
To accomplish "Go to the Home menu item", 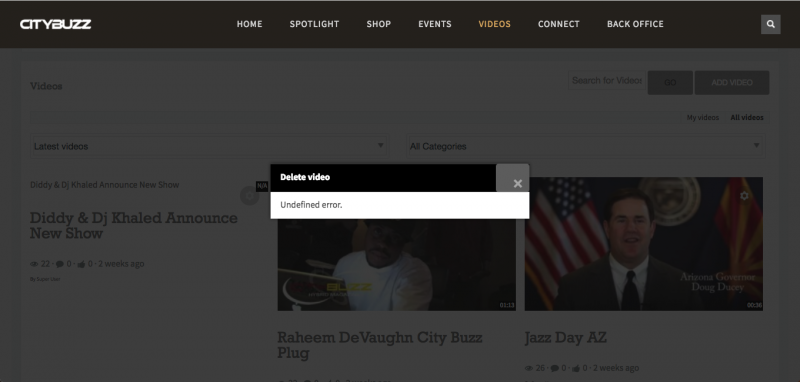I will pyautogui.click(x=249, y=24).
